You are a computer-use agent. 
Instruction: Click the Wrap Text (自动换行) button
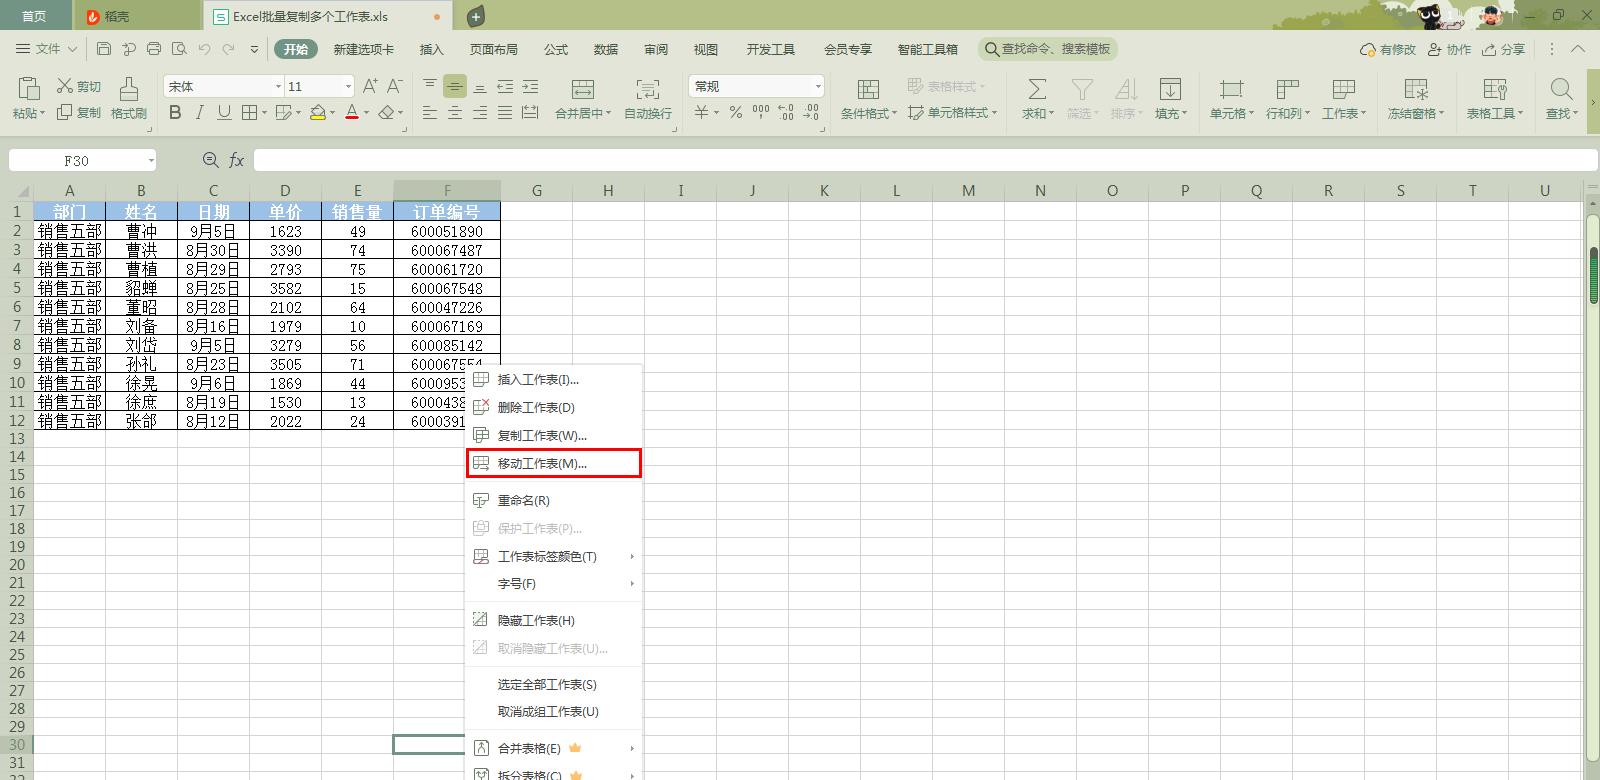pyautogui.click(x=648, y=98)
